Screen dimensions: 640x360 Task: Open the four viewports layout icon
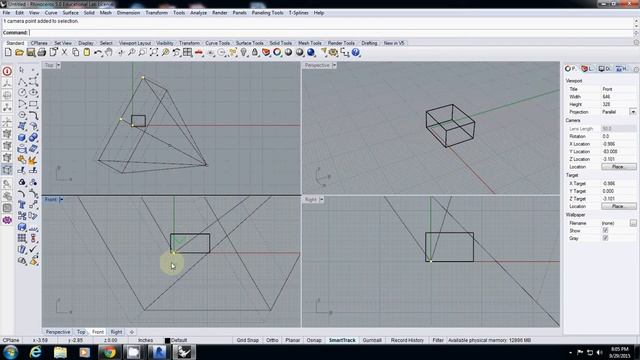point(188,52)
